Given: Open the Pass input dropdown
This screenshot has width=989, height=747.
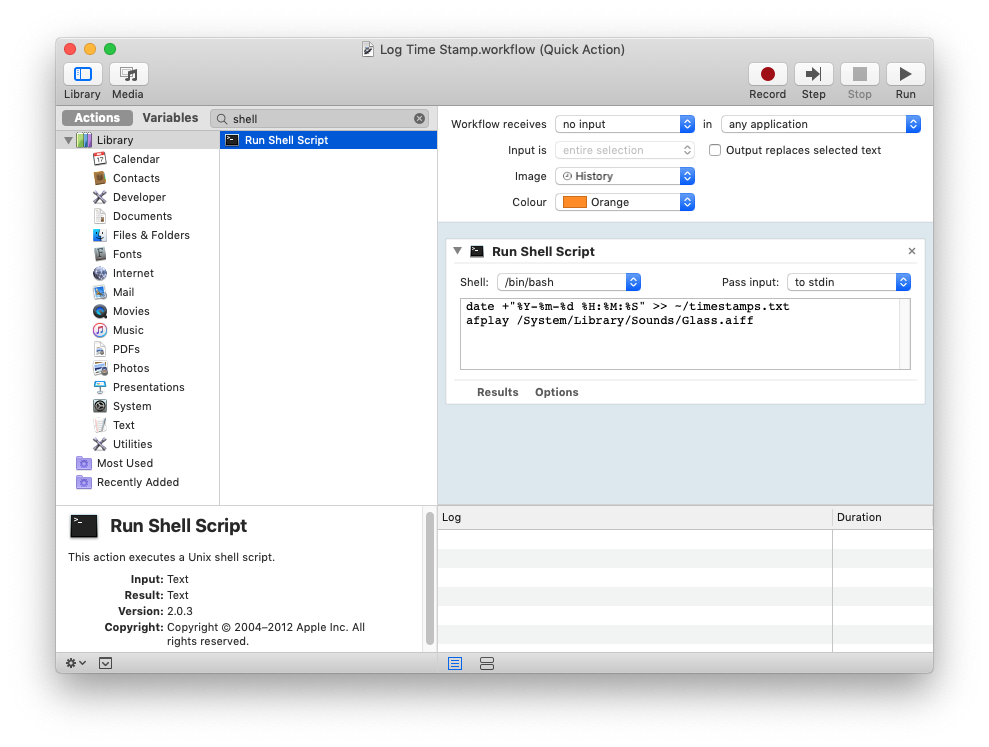Looking at the screenshot, I should pos(848,282).
